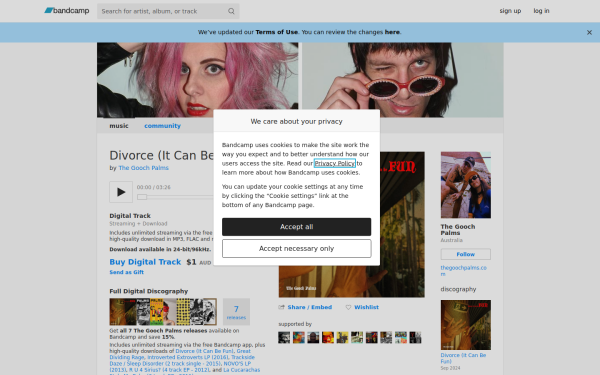Screen dimensions: 600x375
Task: Click Send as Gift
Action: point(127,272)
